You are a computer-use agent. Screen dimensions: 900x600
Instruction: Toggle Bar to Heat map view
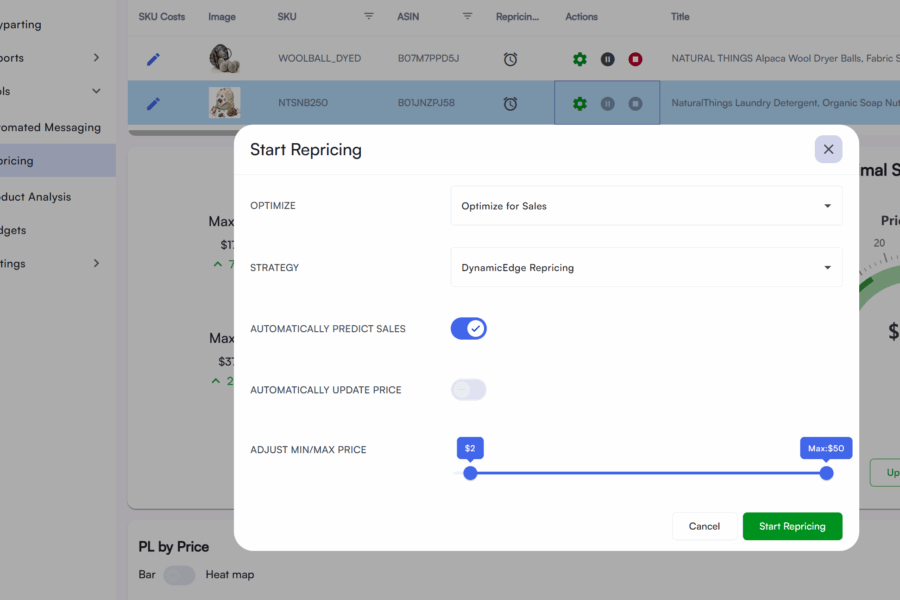tap(179, 575)
